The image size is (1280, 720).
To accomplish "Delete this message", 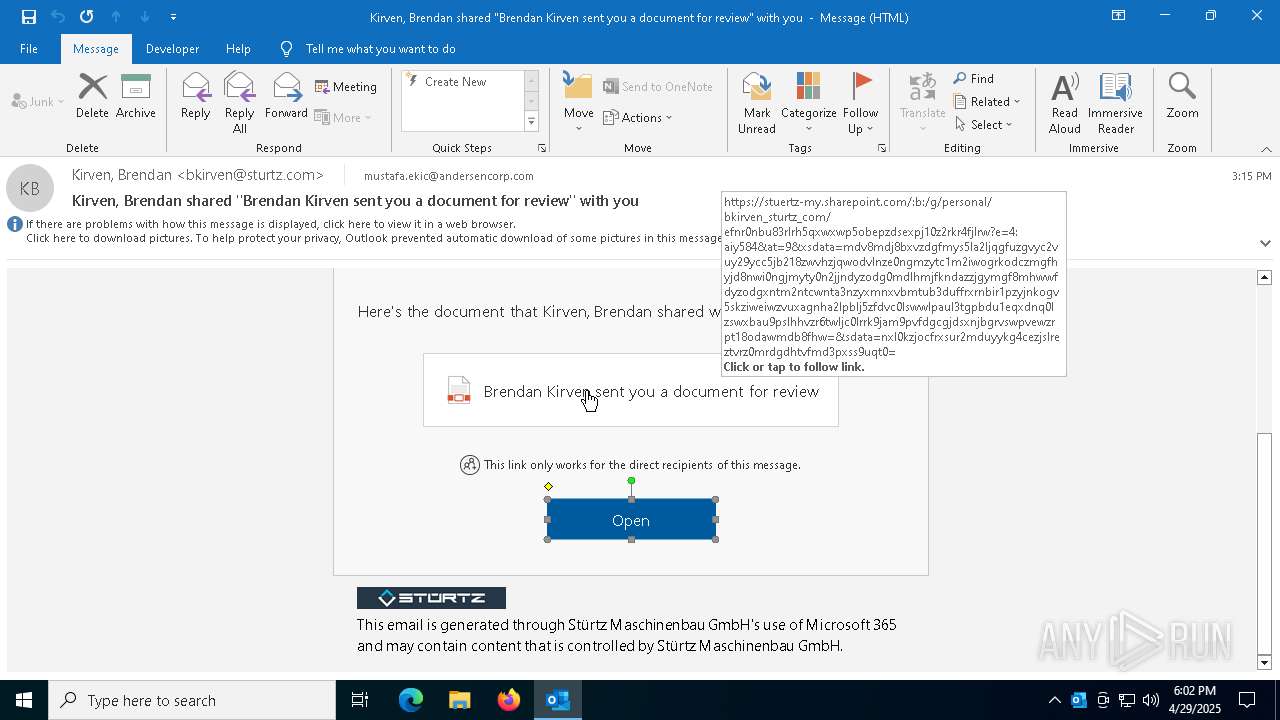I will (x=92, y=97).
